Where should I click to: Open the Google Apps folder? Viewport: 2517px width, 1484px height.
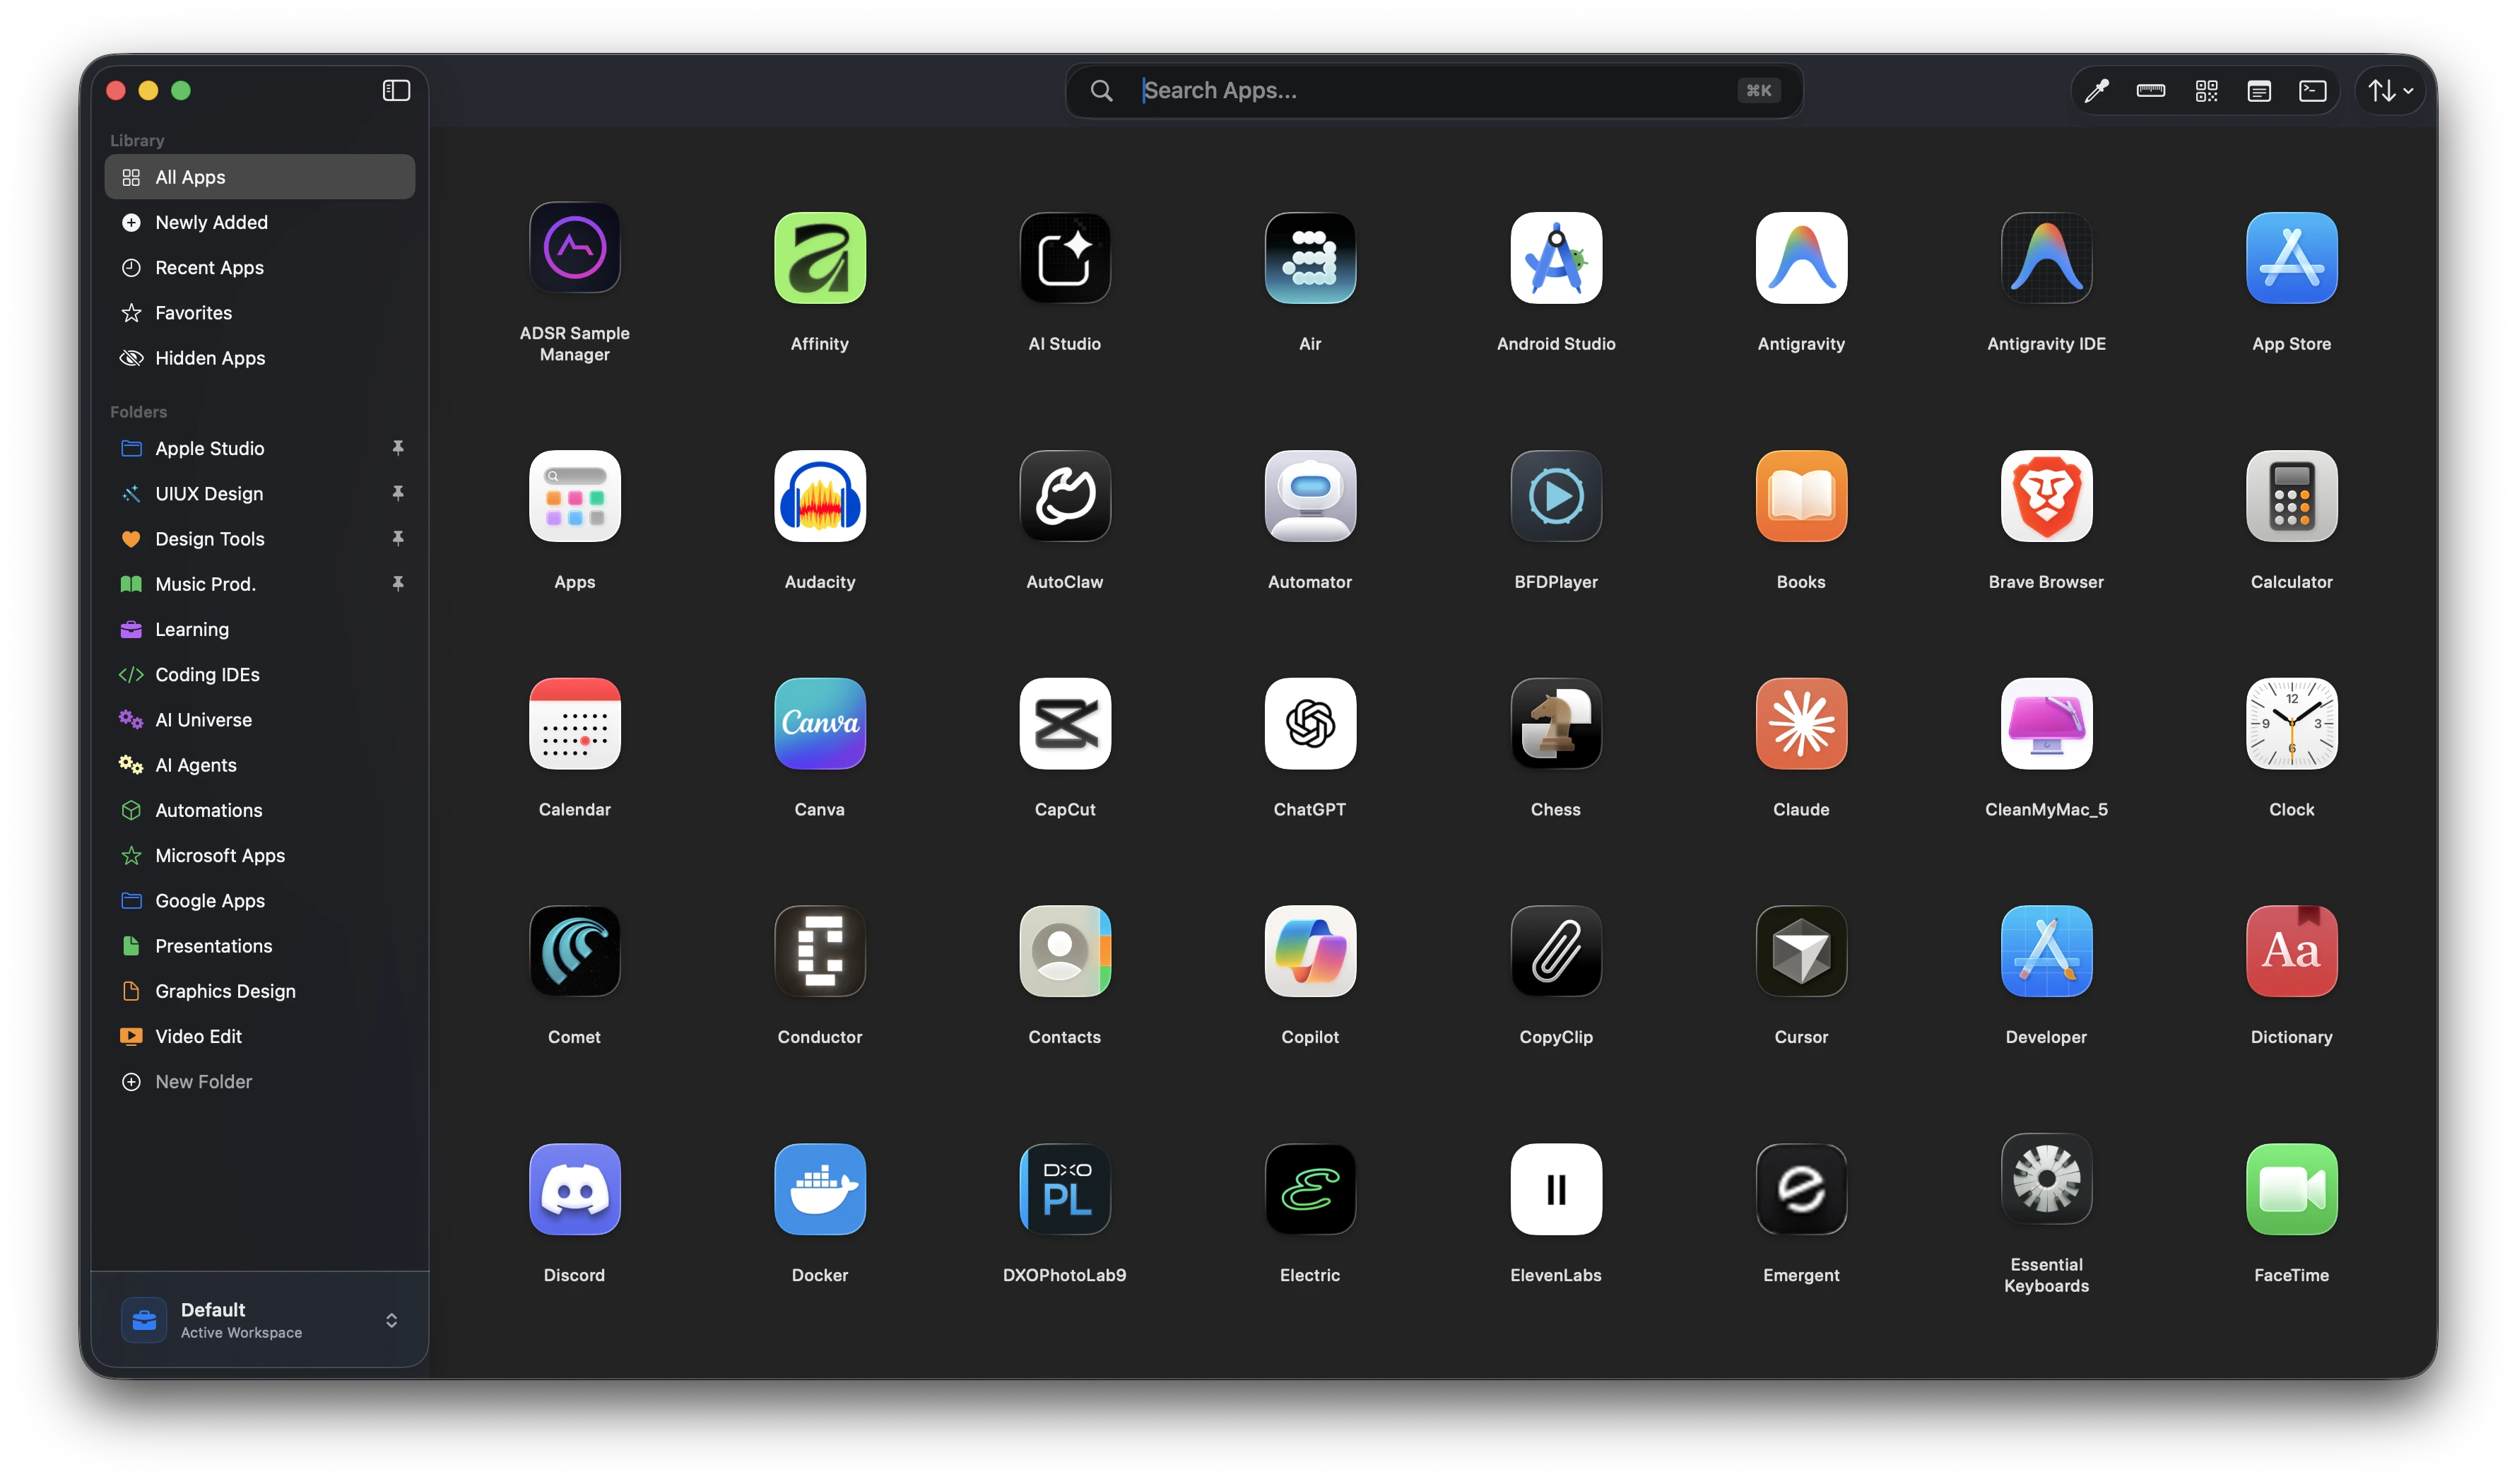(x=260, y=900)
